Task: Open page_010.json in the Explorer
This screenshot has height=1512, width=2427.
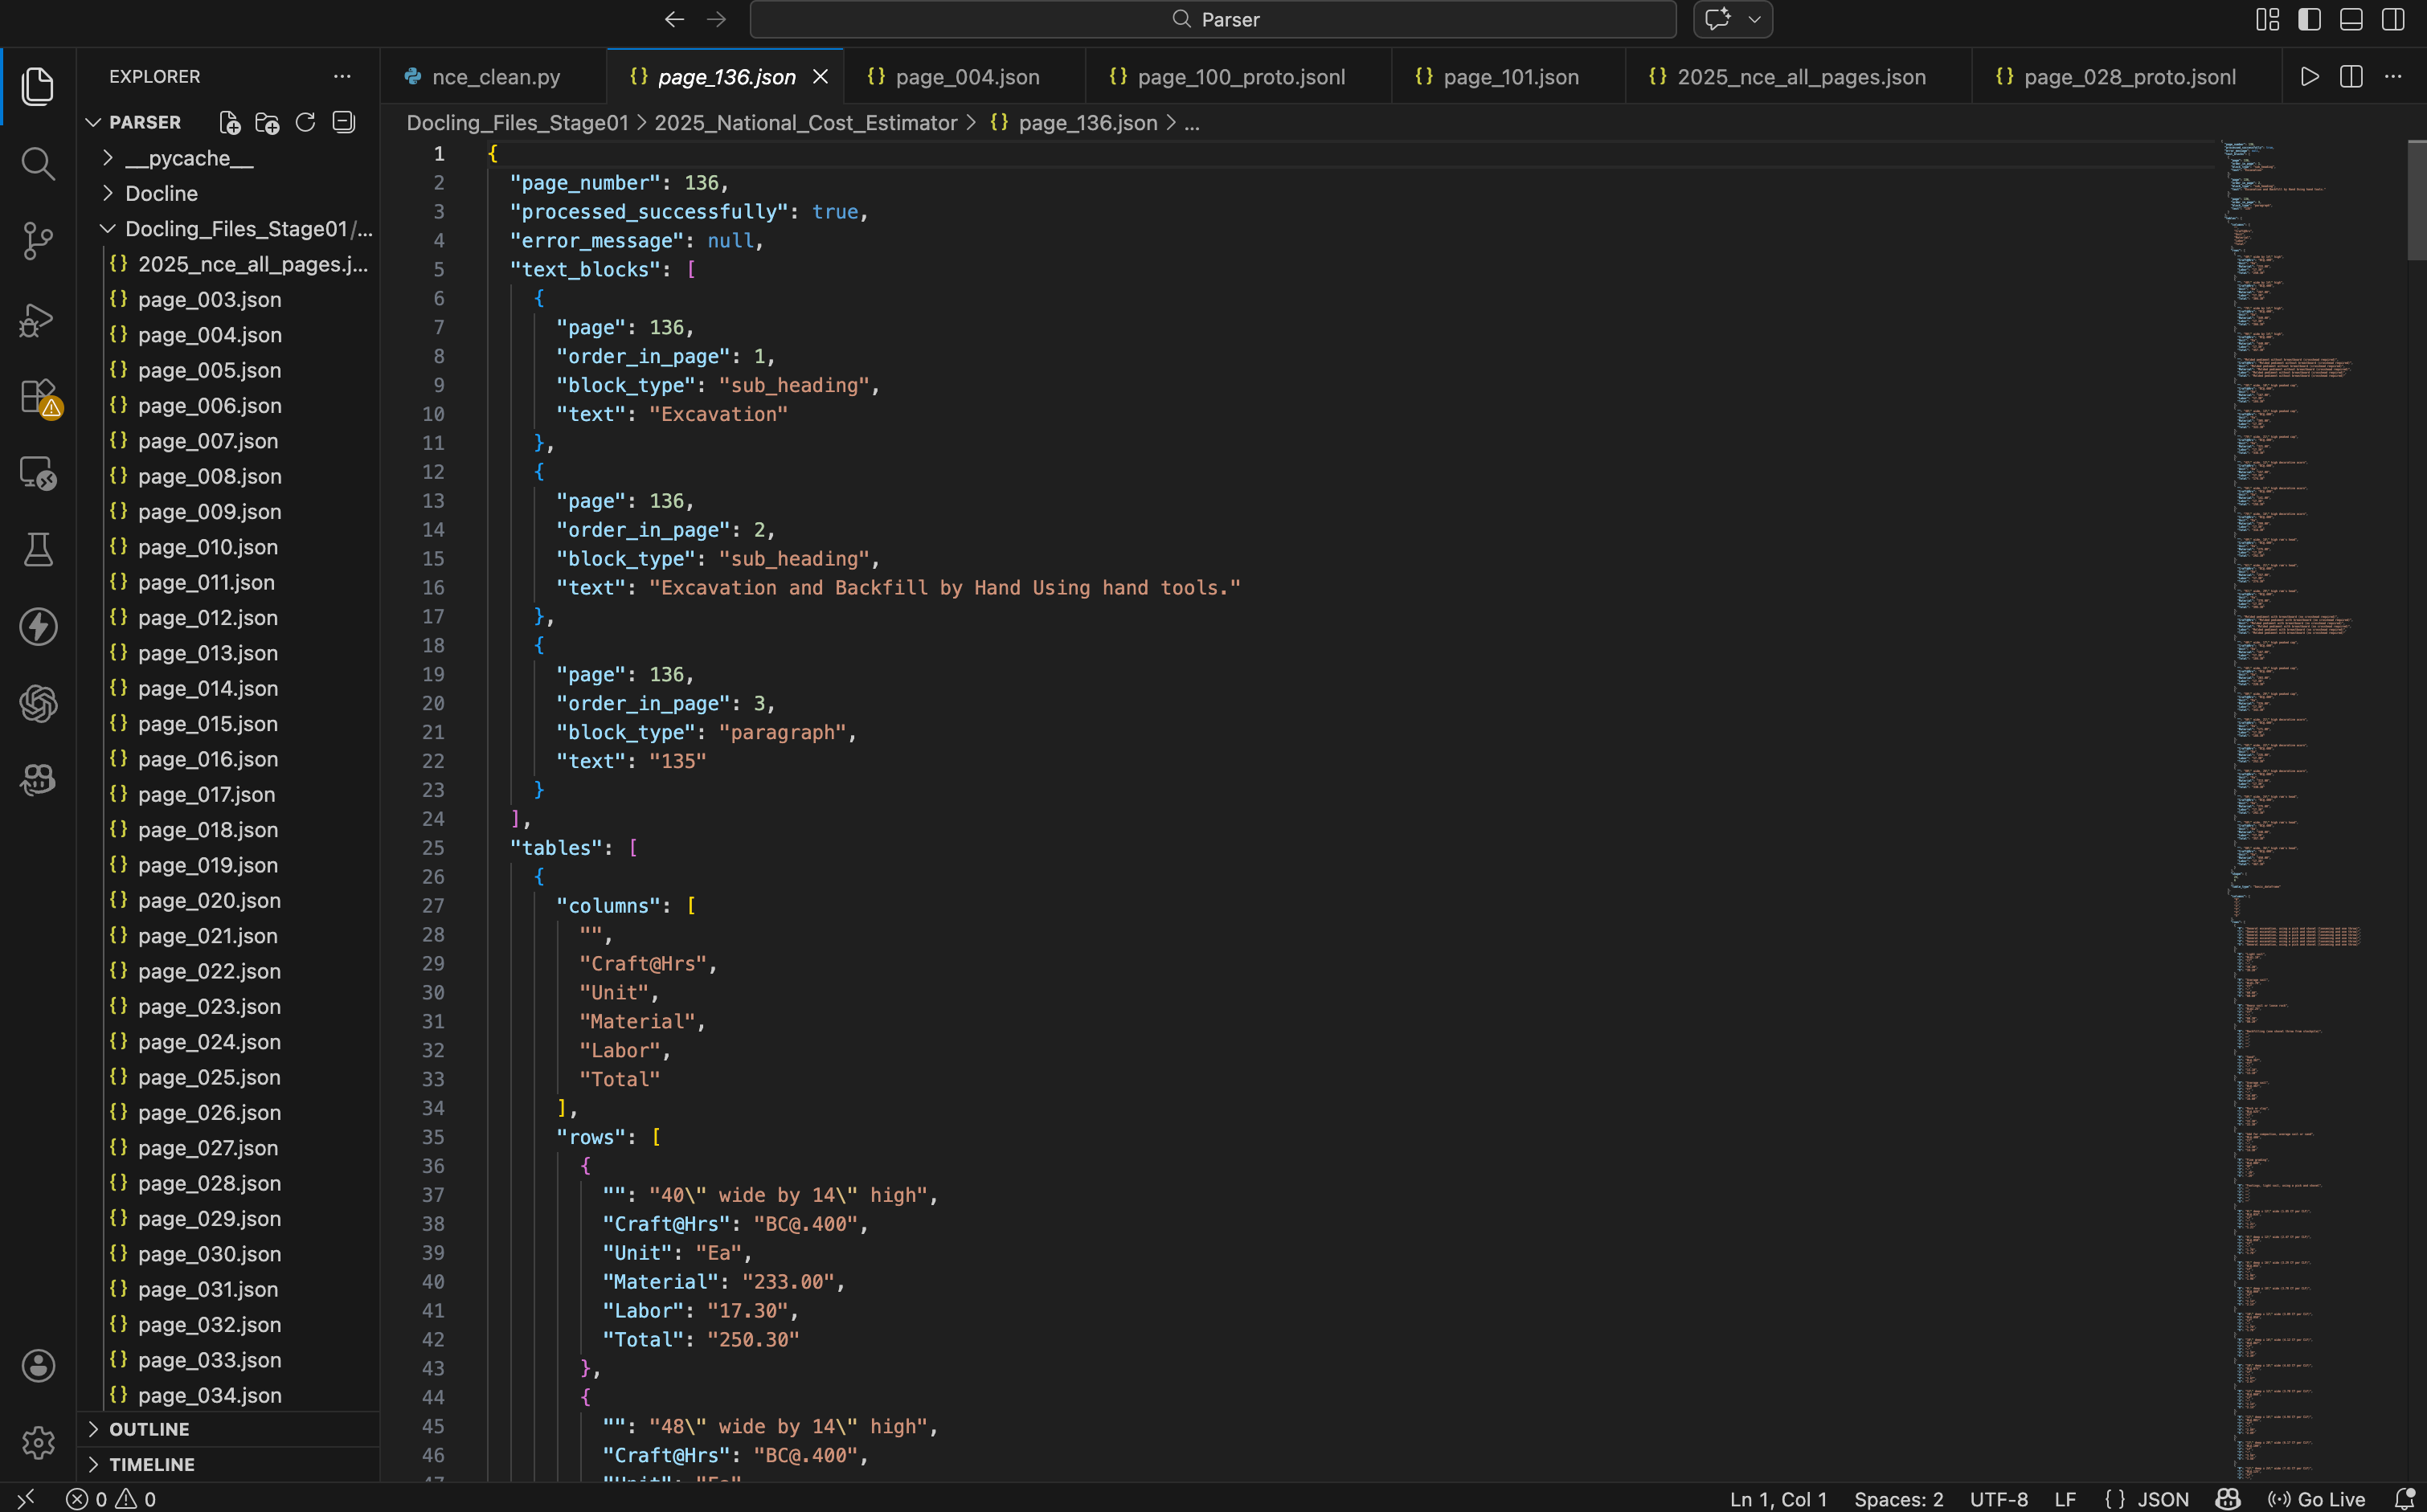Action: click(208, 547)
